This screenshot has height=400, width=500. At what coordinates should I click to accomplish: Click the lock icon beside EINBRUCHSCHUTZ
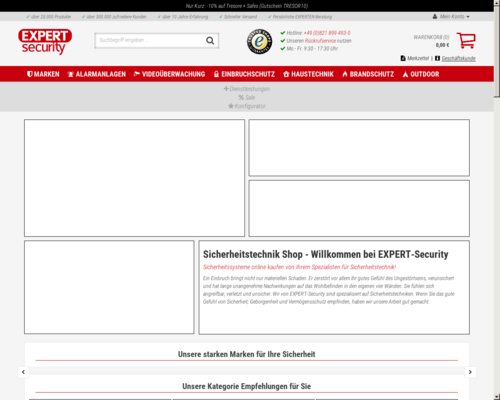(x=216, y=74)
